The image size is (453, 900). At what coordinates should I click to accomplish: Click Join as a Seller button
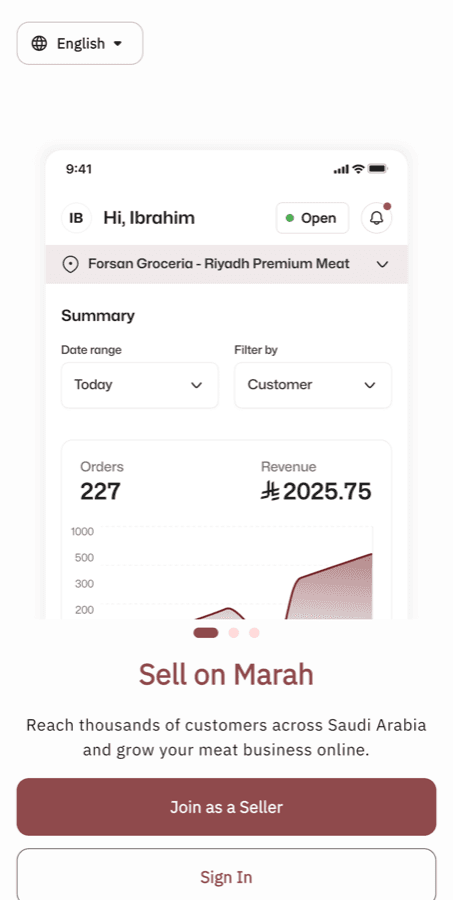coord(226,807)
